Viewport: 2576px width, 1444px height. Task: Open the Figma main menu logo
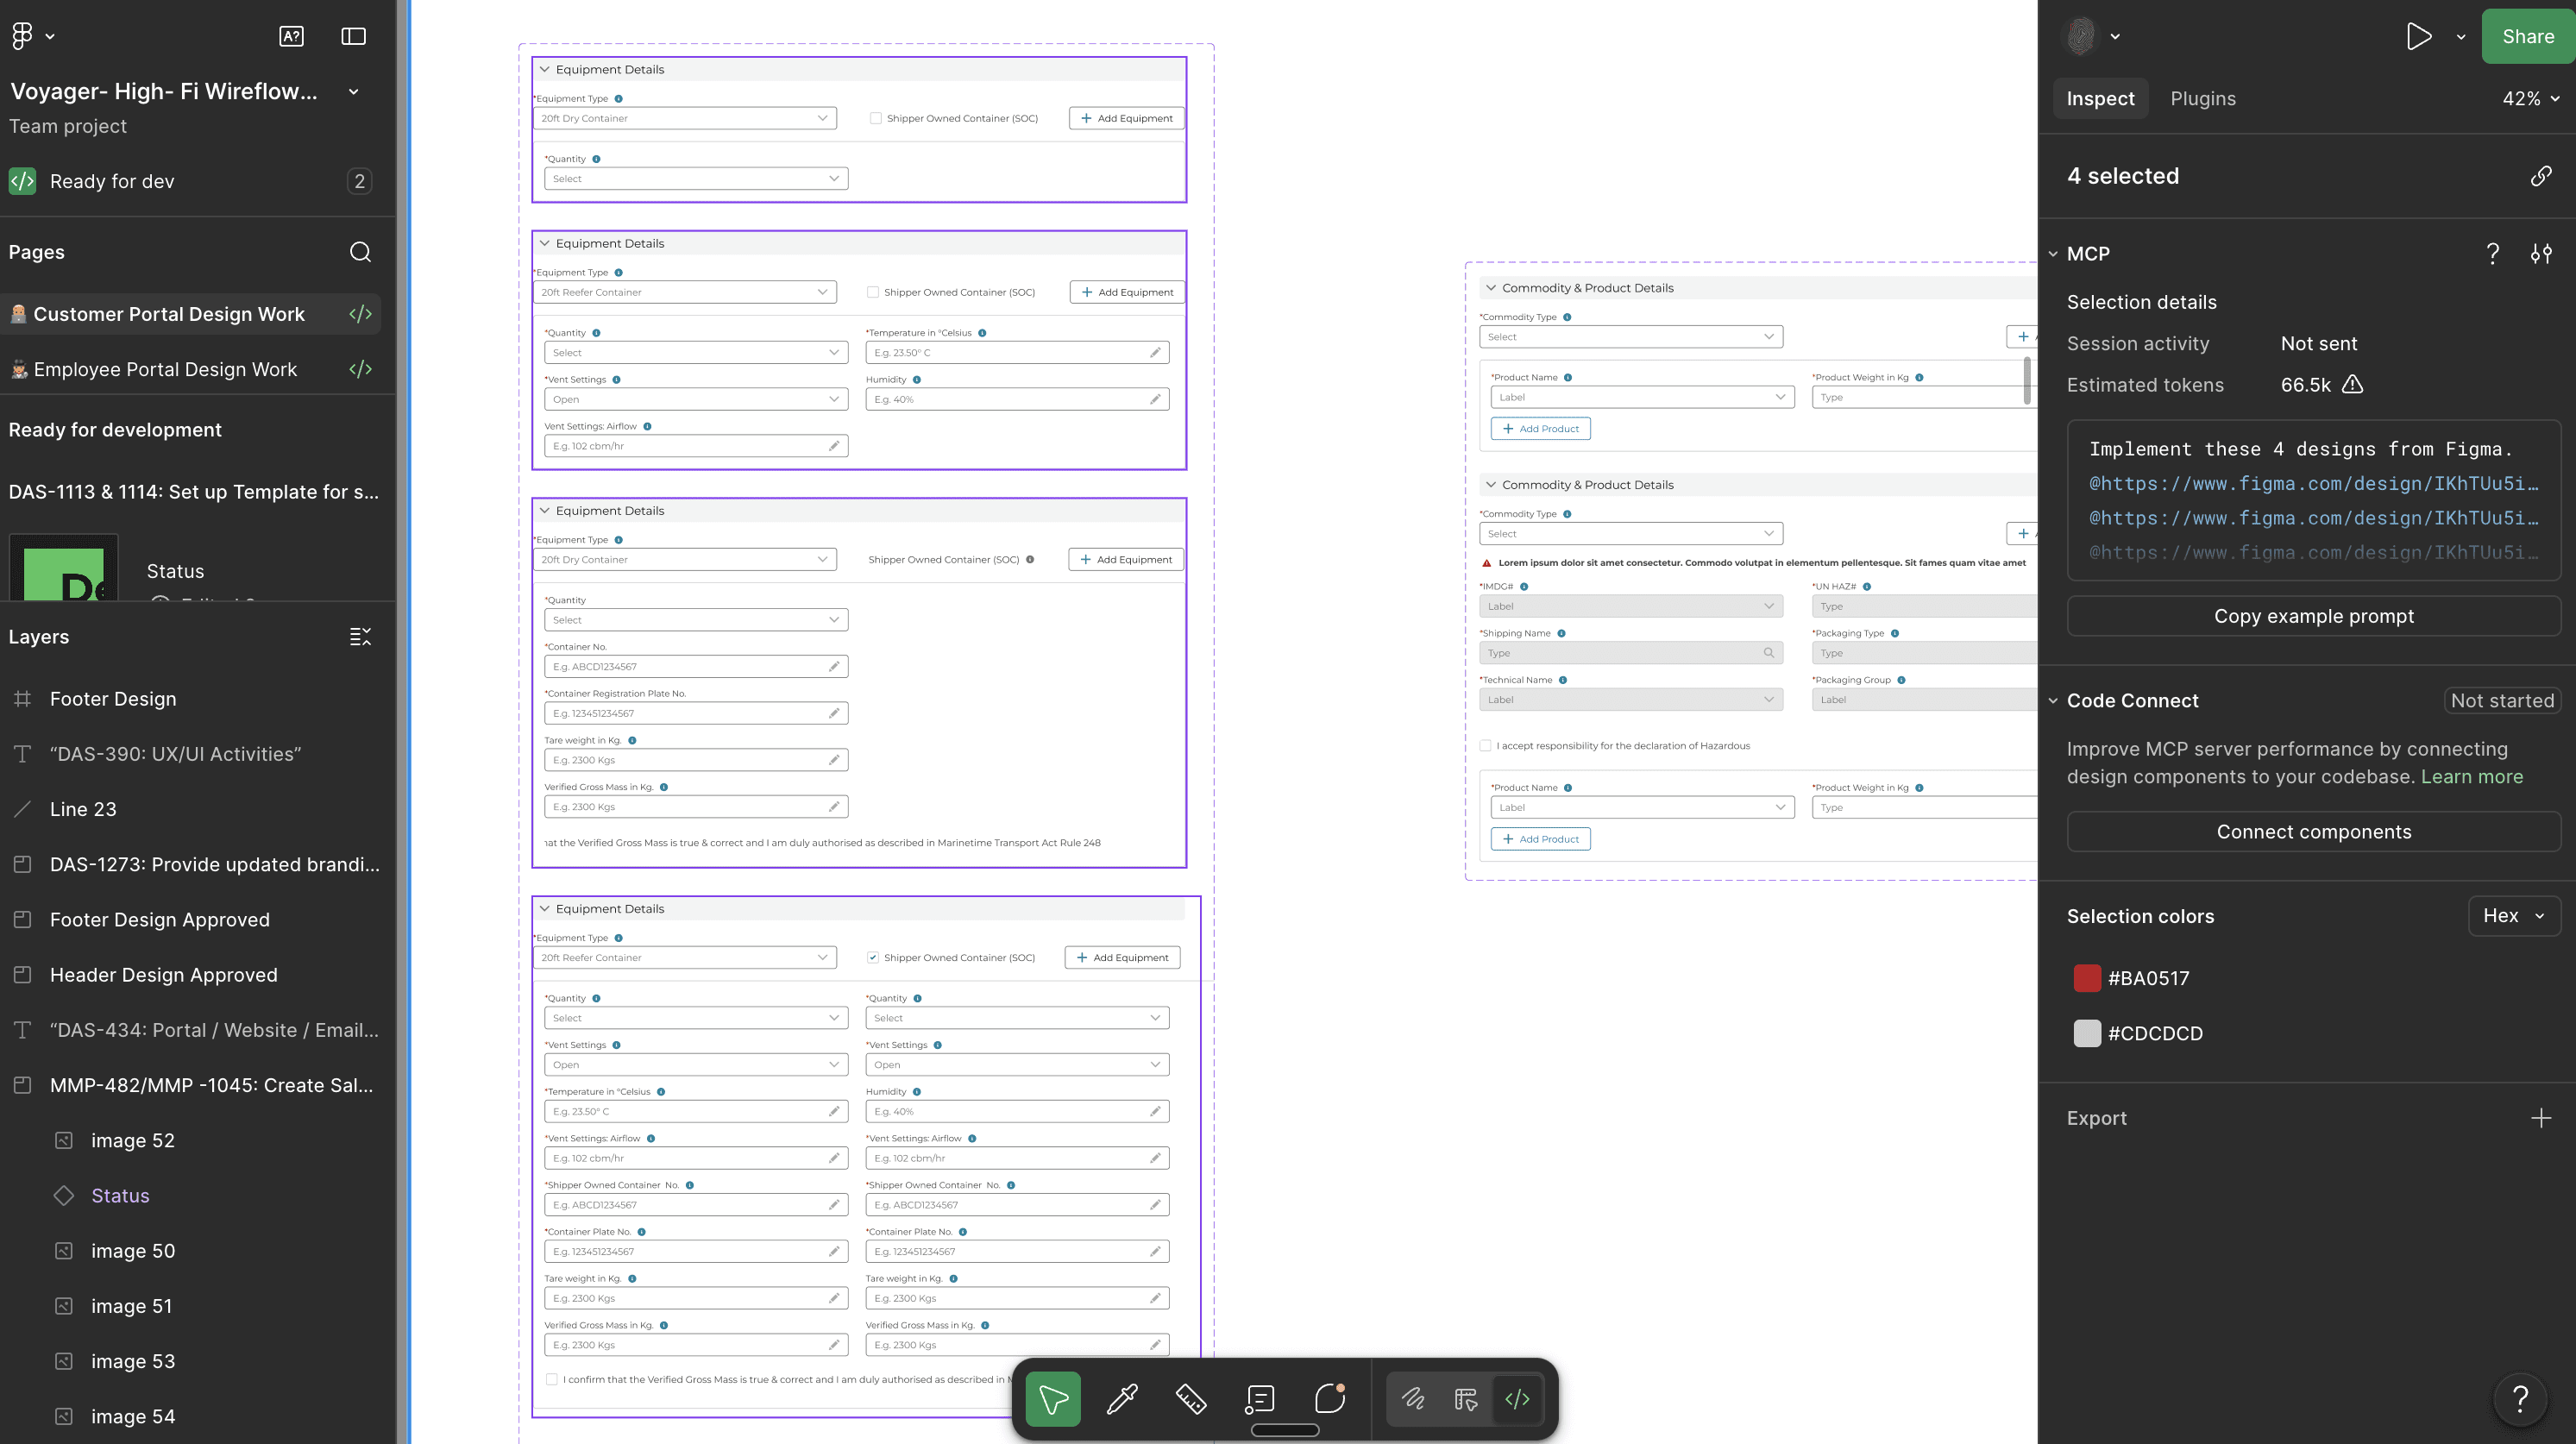click(x=22, y=36)
